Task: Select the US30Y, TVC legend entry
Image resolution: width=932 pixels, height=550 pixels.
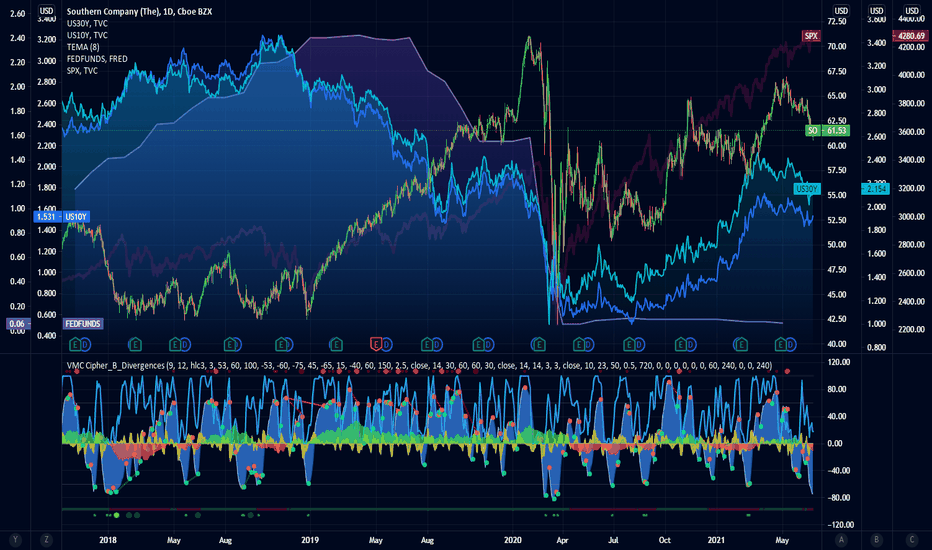Action: pyautogui.click(x=87, y=23)
